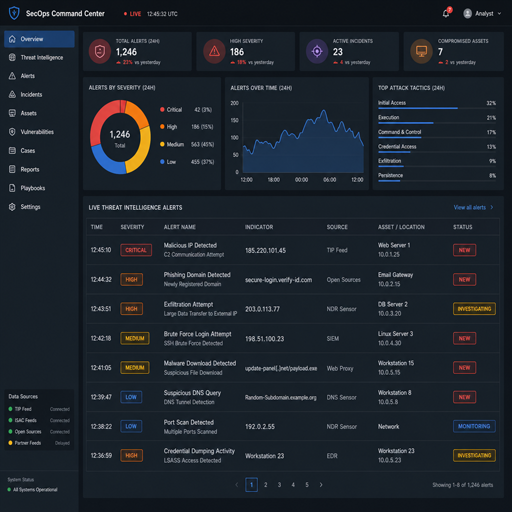Click the 1,246 Total donut chart center
The width and height of the screenshot is (512, 512).
[120, 138]
